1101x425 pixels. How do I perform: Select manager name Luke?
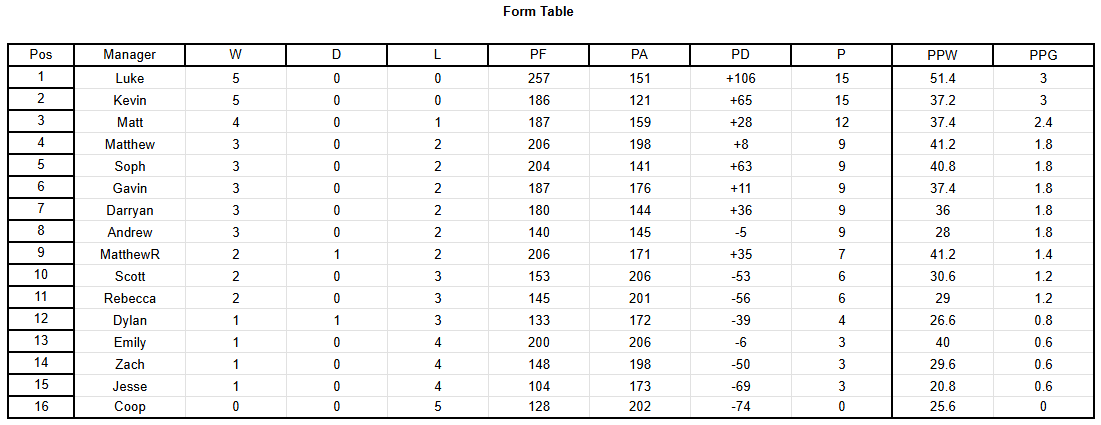[129, 79]
